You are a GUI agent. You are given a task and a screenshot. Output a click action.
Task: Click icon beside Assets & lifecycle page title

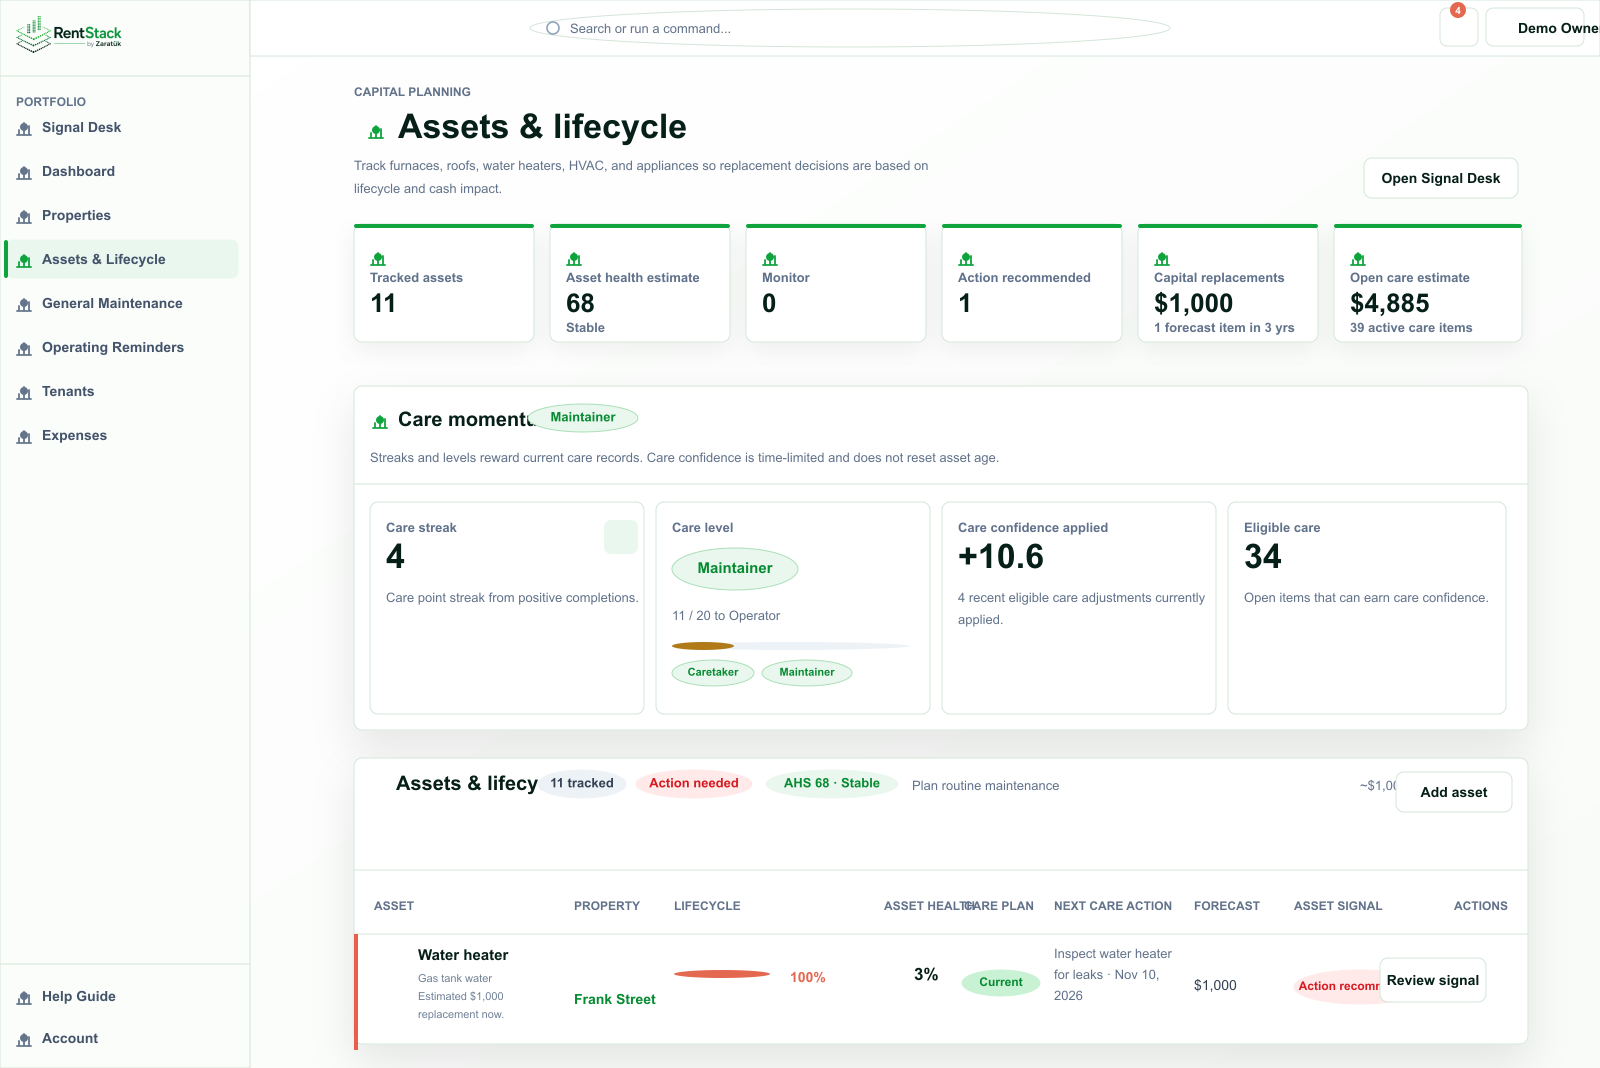[x=376, y=131]
